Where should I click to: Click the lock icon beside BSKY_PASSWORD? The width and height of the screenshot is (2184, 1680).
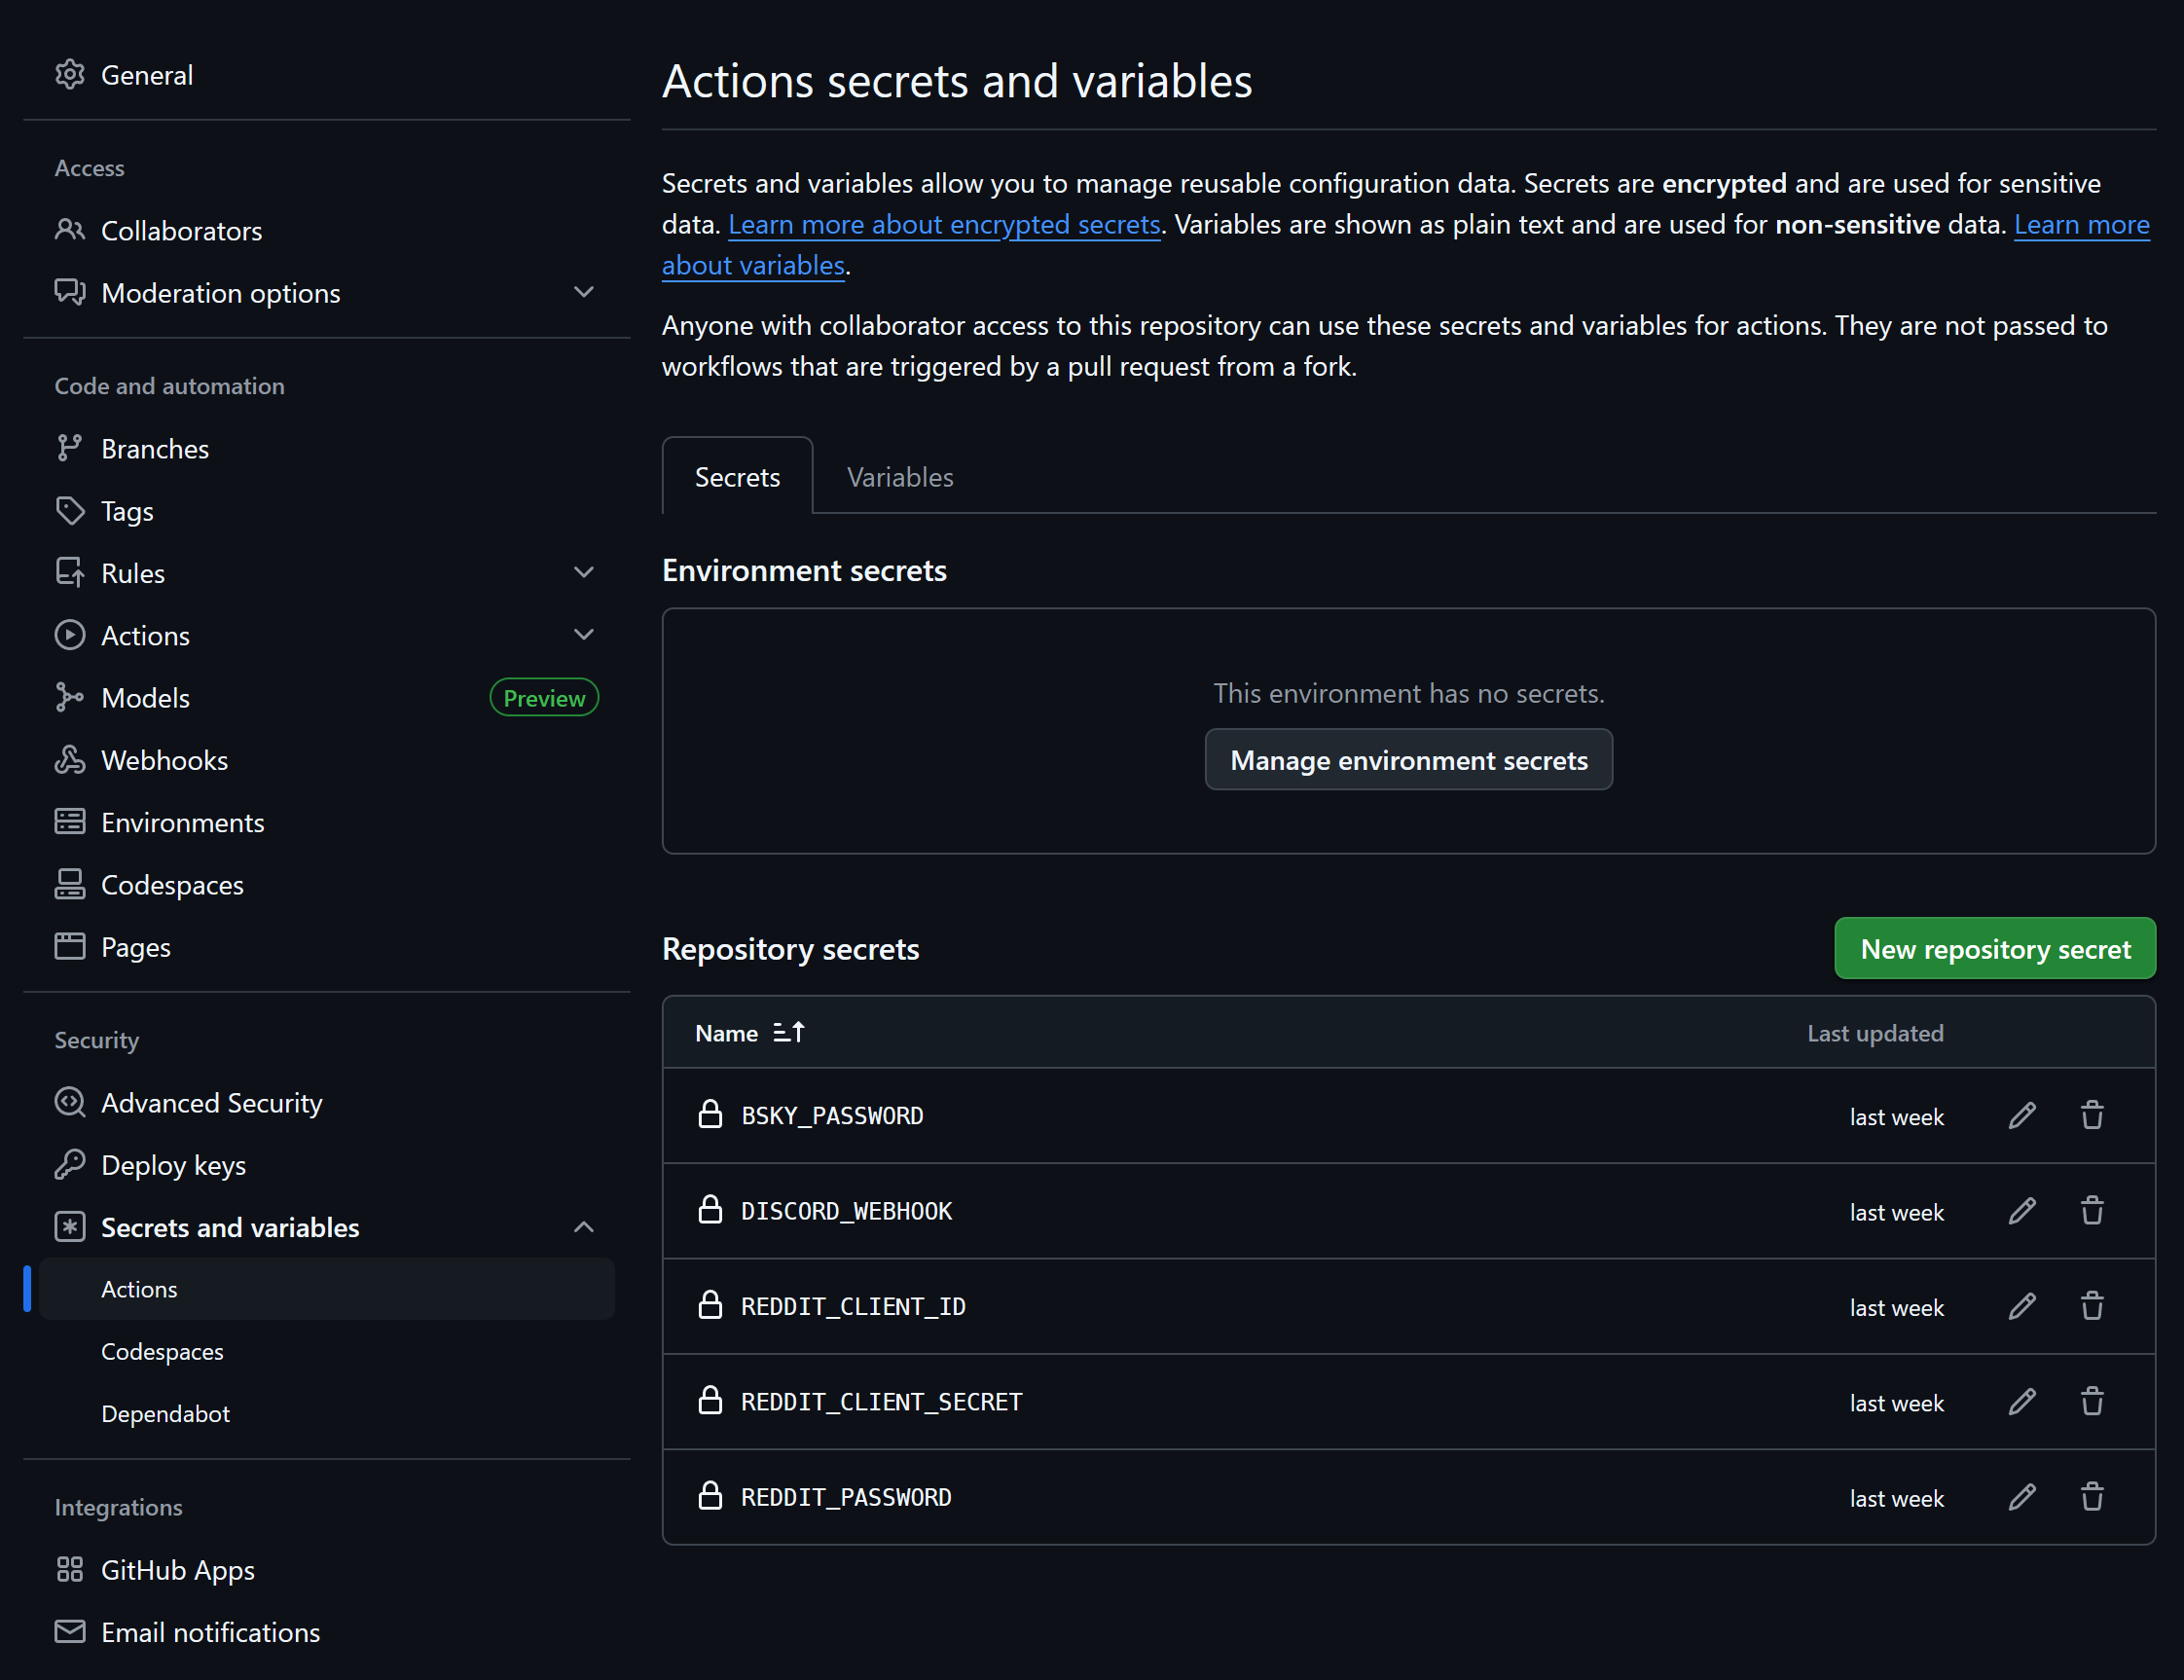click(710, 1114)
